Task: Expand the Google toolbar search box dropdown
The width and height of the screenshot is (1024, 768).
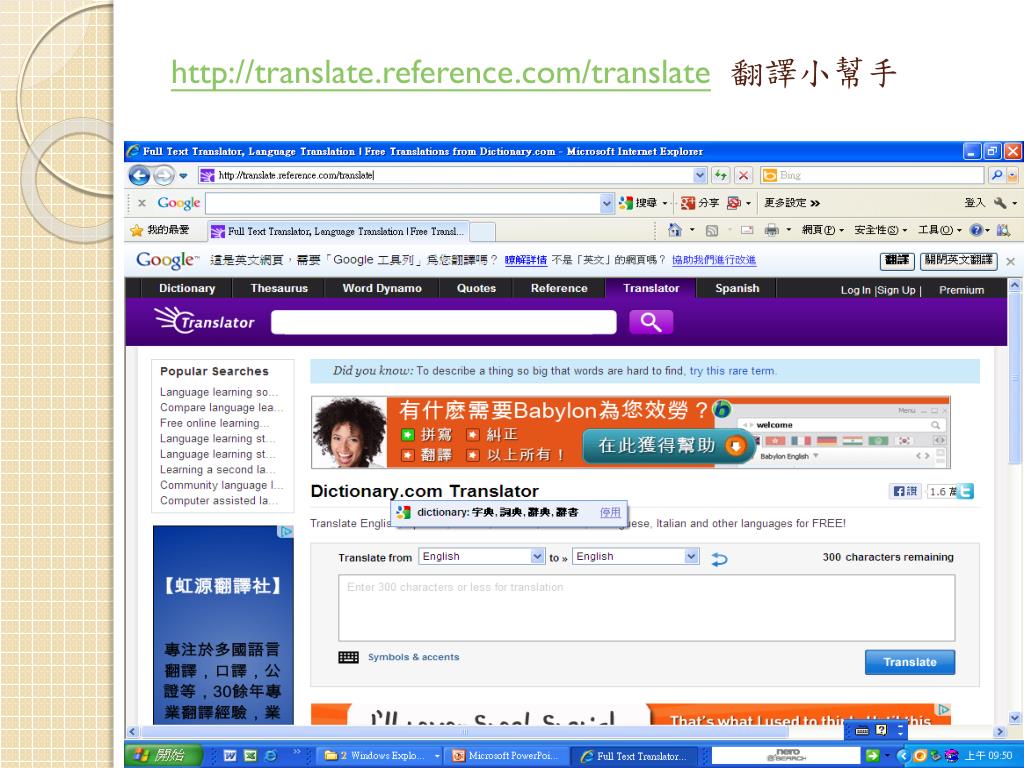Action: [x=606, y=203]
